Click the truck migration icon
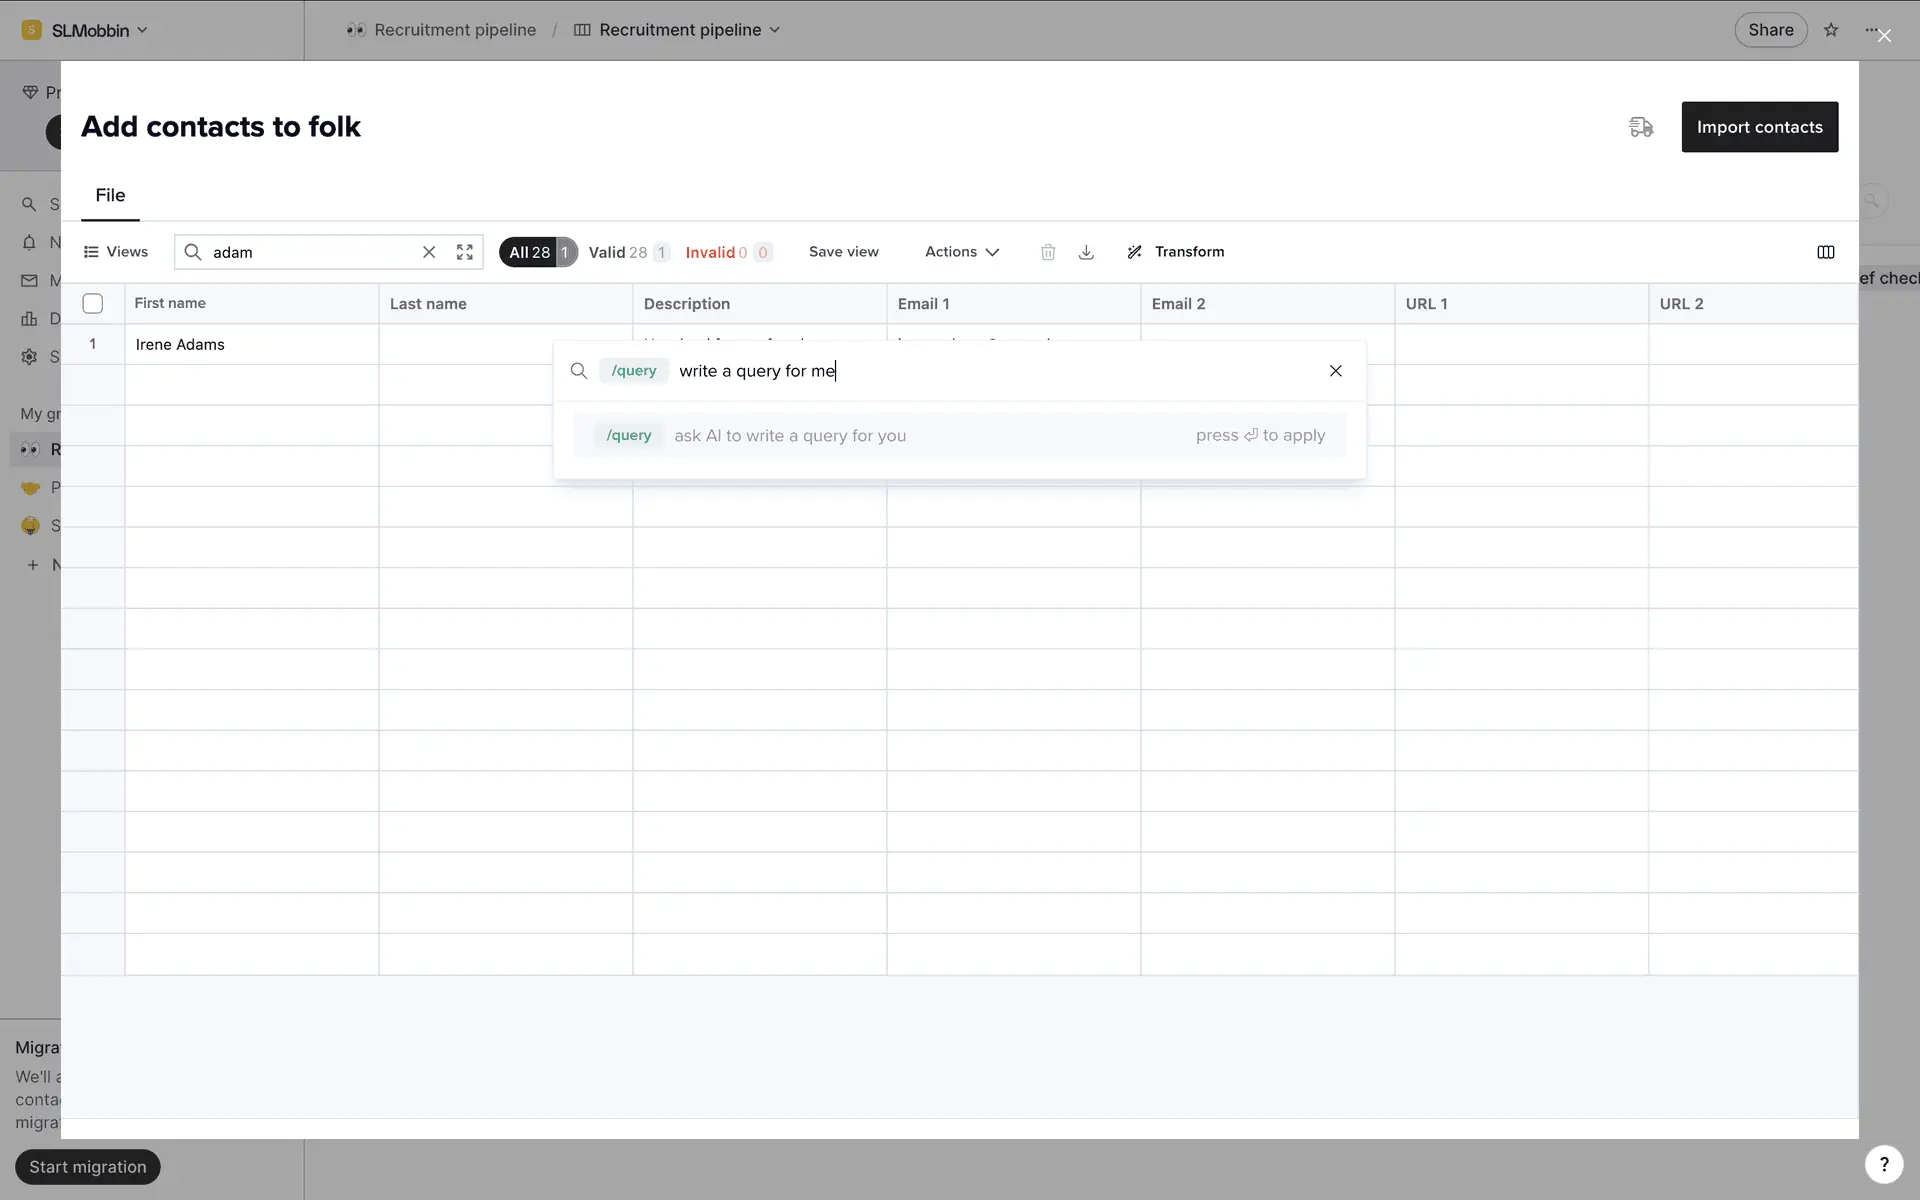The height and width of the screenshot is (1200, 1920). pyautogui.click(x=1640, y=127)
